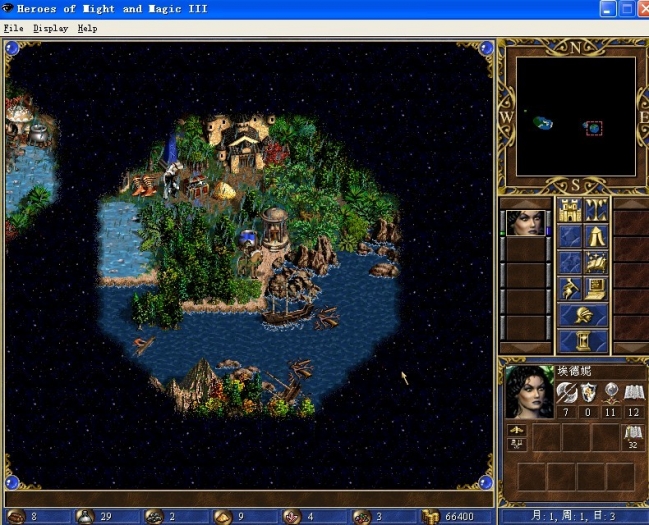
Task: End turn with the hourglass button
Action: point(583,342)
